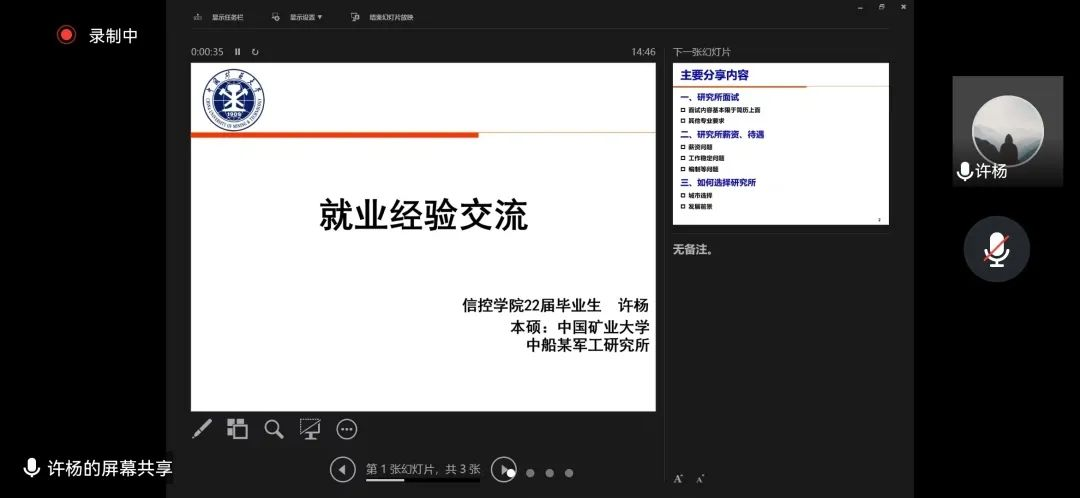Select the pen and laser pointer tool
The height and width of the screenshot is (498, 1080).
[x=202, y=429]
